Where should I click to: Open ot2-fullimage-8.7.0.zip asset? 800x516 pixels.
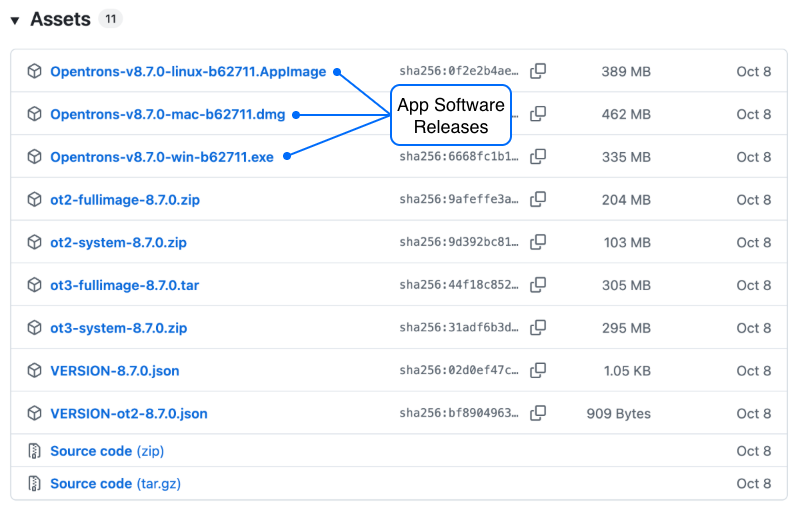pyautogui.click(x=125, y=200)
